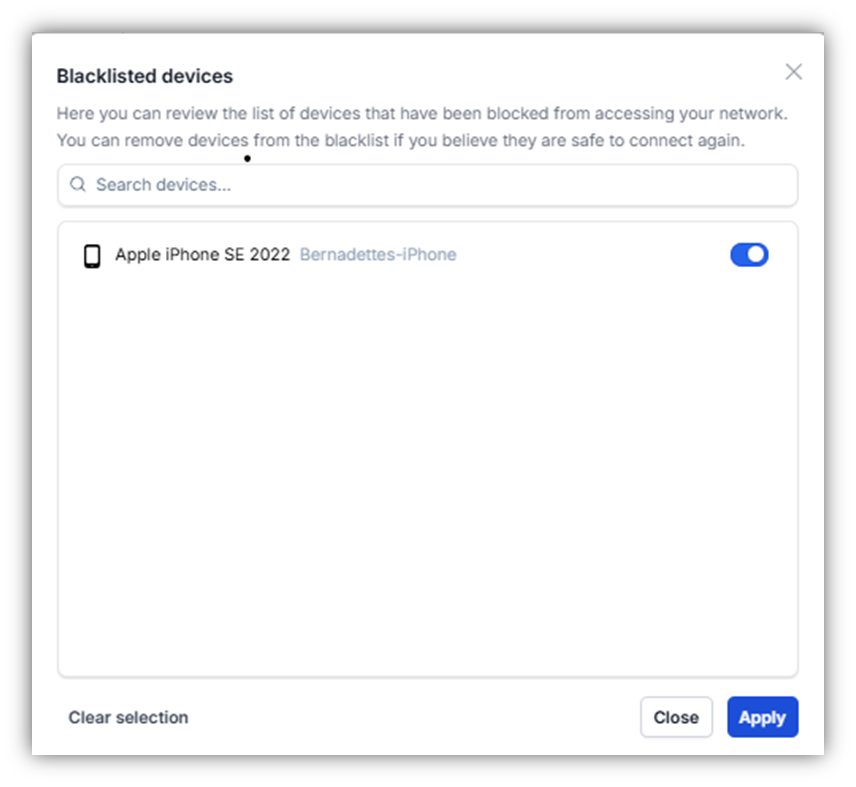Click the magnifying glass search icon
This screenshot has width=856, height=787.
click(x=77, y=185)
